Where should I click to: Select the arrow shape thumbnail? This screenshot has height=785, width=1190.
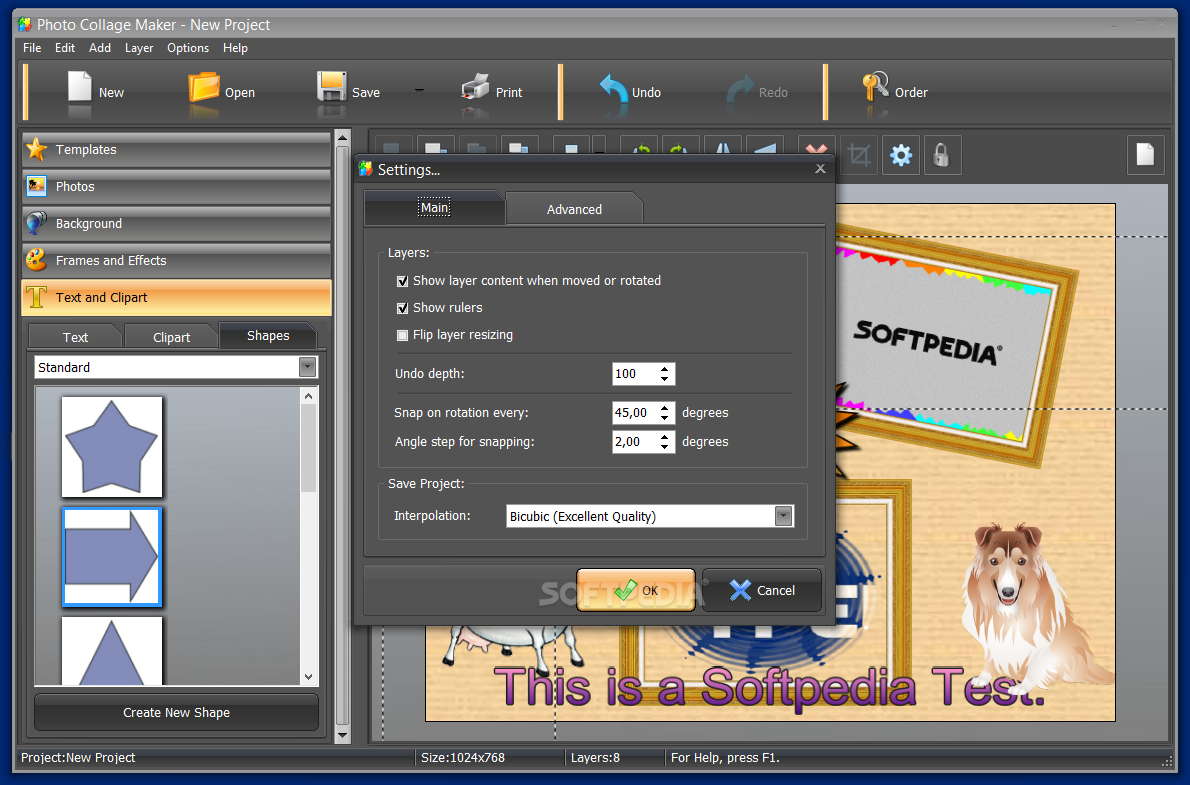[x=112, y=557]
